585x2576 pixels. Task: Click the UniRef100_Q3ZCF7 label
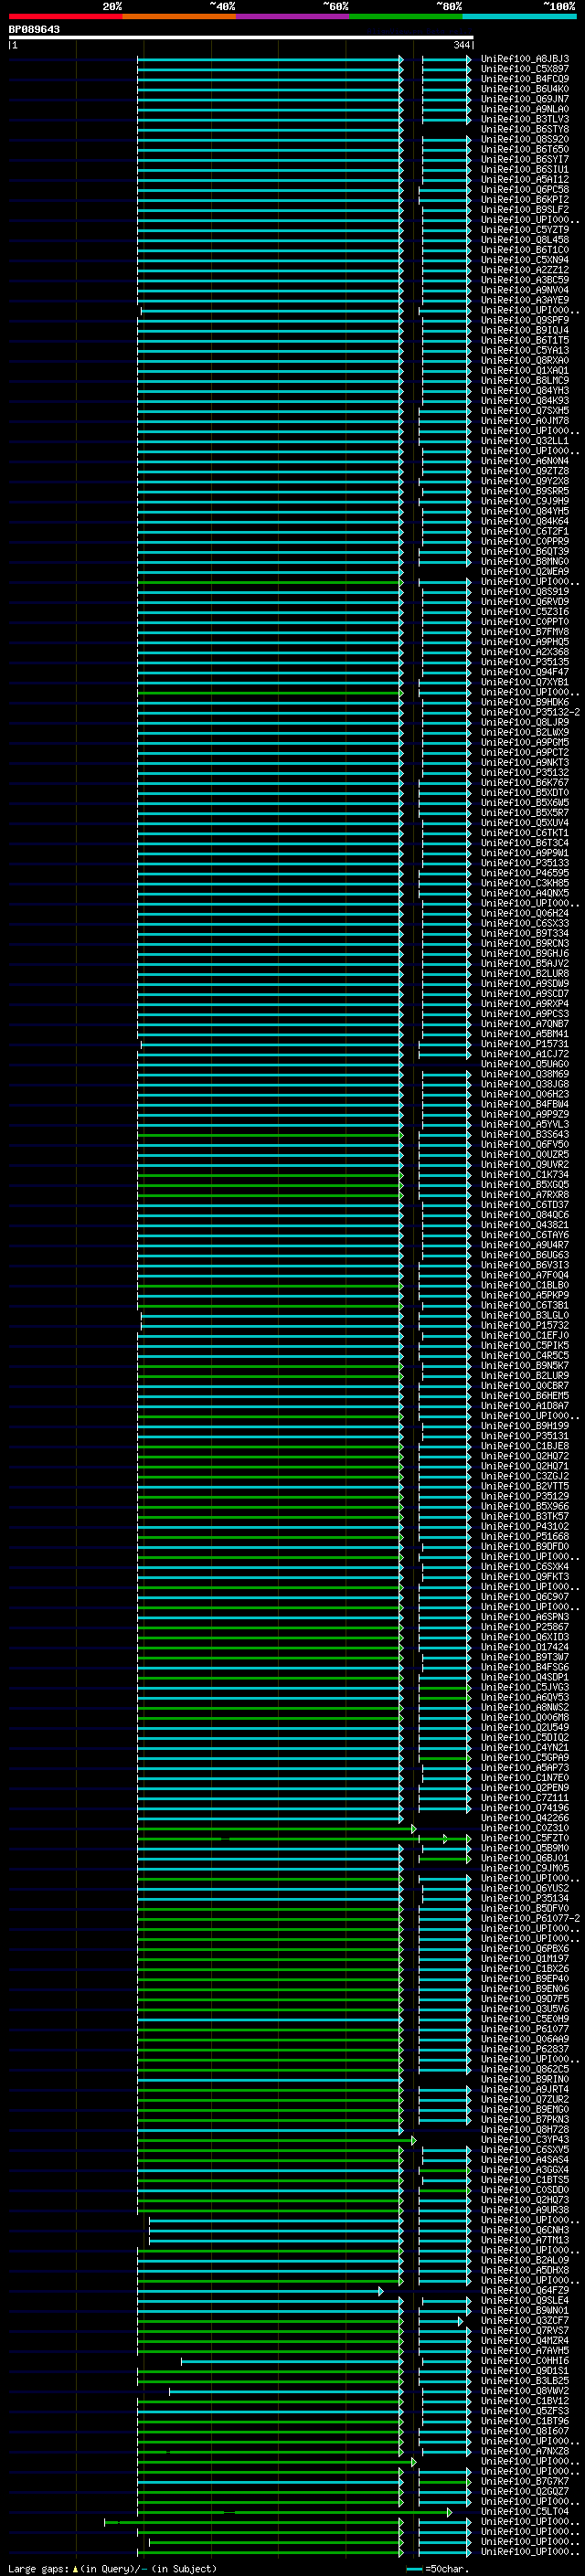[525, 2321]
